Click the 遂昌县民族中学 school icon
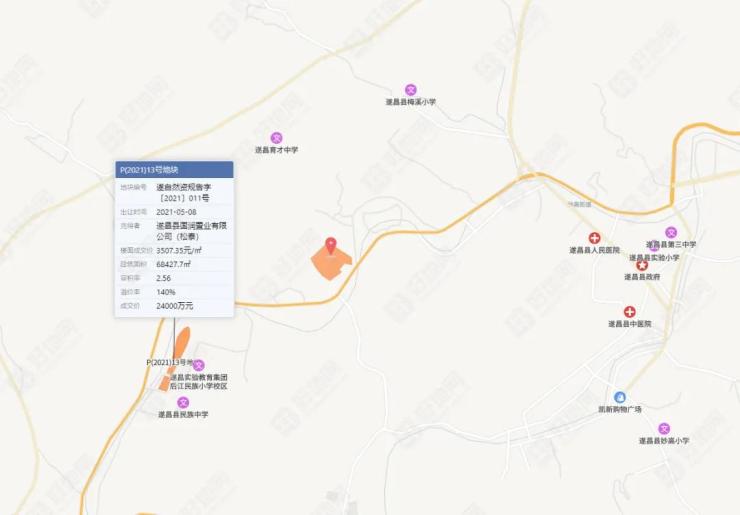Image resolution: width=740 pixels, height=515 pixels. point(183,403)
